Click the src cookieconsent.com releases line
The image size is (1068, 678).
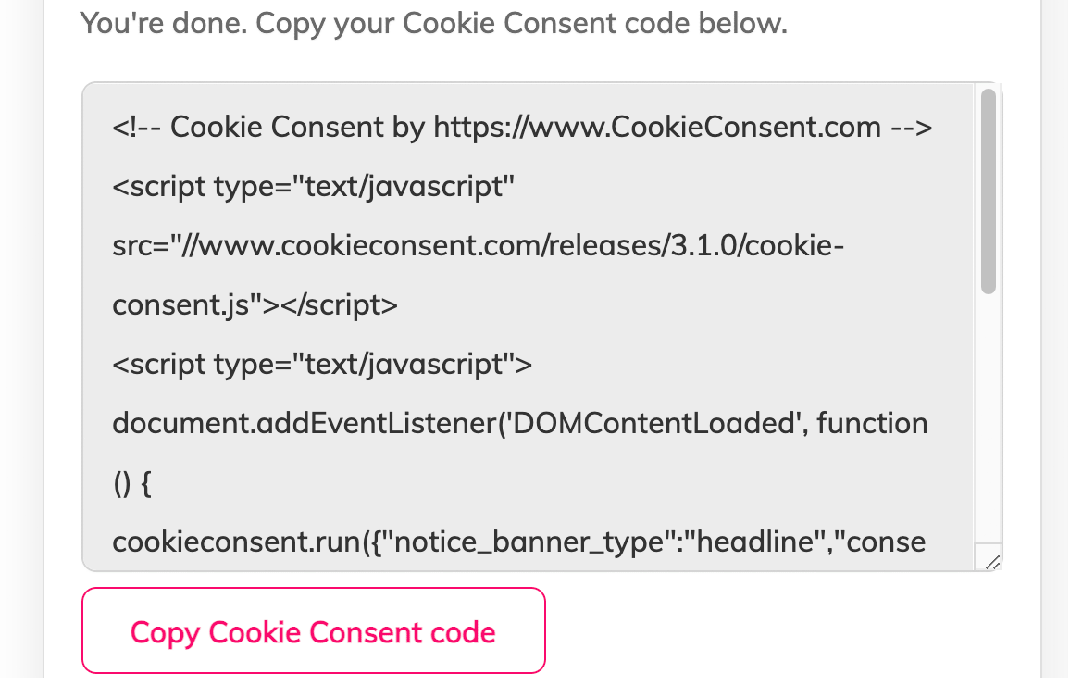pyautogui.click(x=478, y=246)
